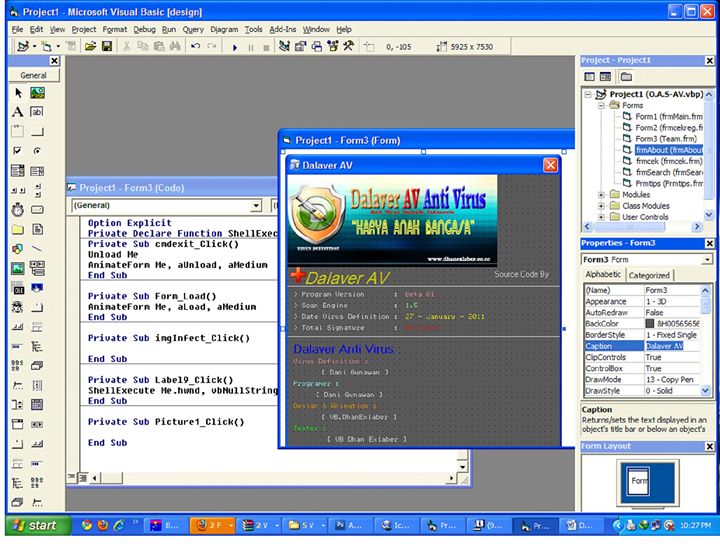
Task: Expand the Class Modules folder
Action: pyautogui.click(x=602, y=205)
